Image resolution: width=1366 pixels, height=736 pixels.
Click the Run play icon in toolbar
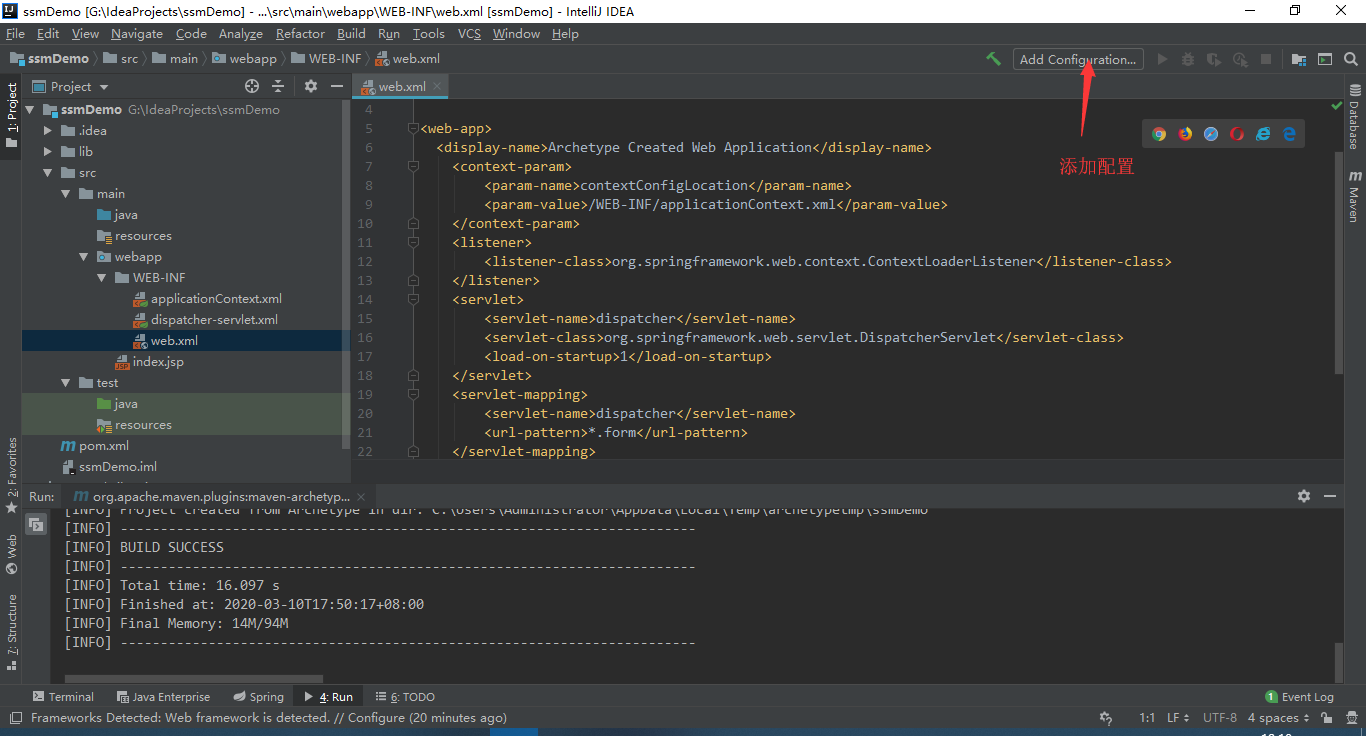[x=1162, y=59]
